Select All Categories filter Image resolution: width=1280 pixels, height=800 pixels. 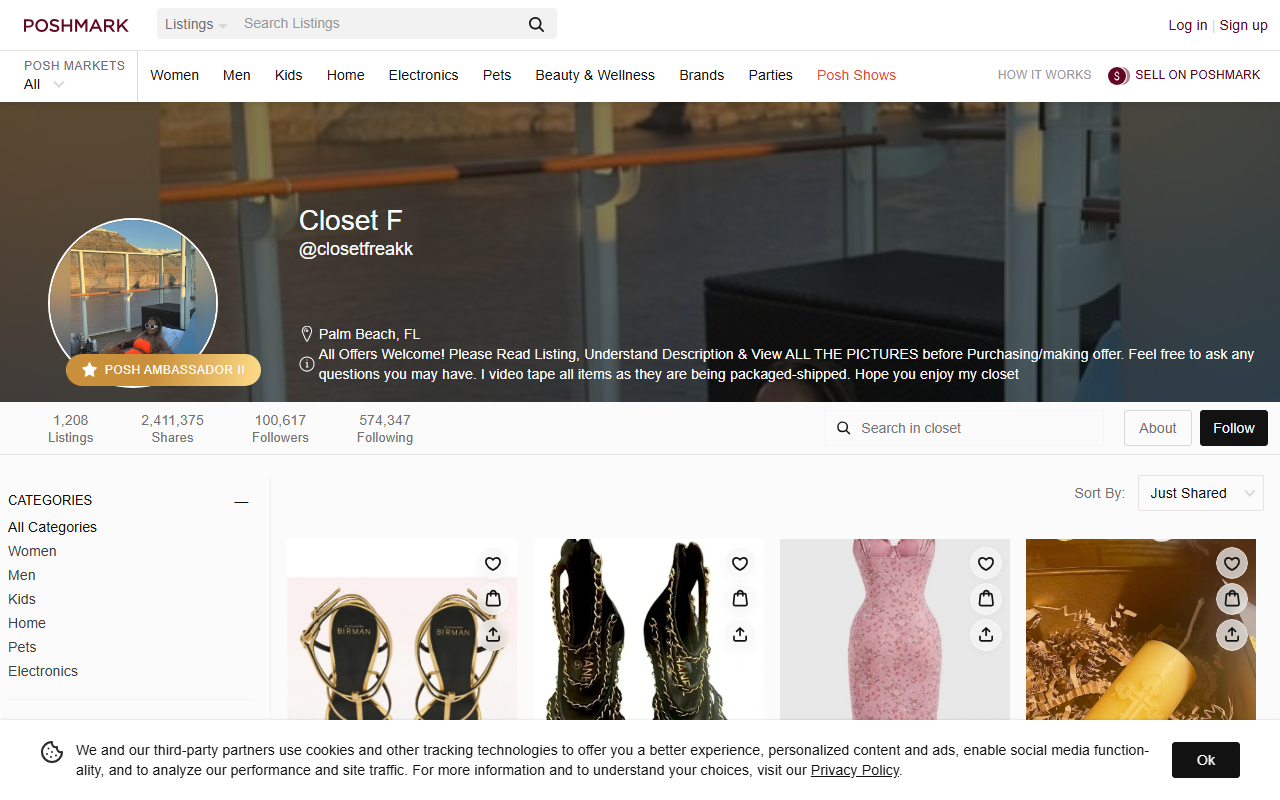pyautogui.click(x=52, y=527)
